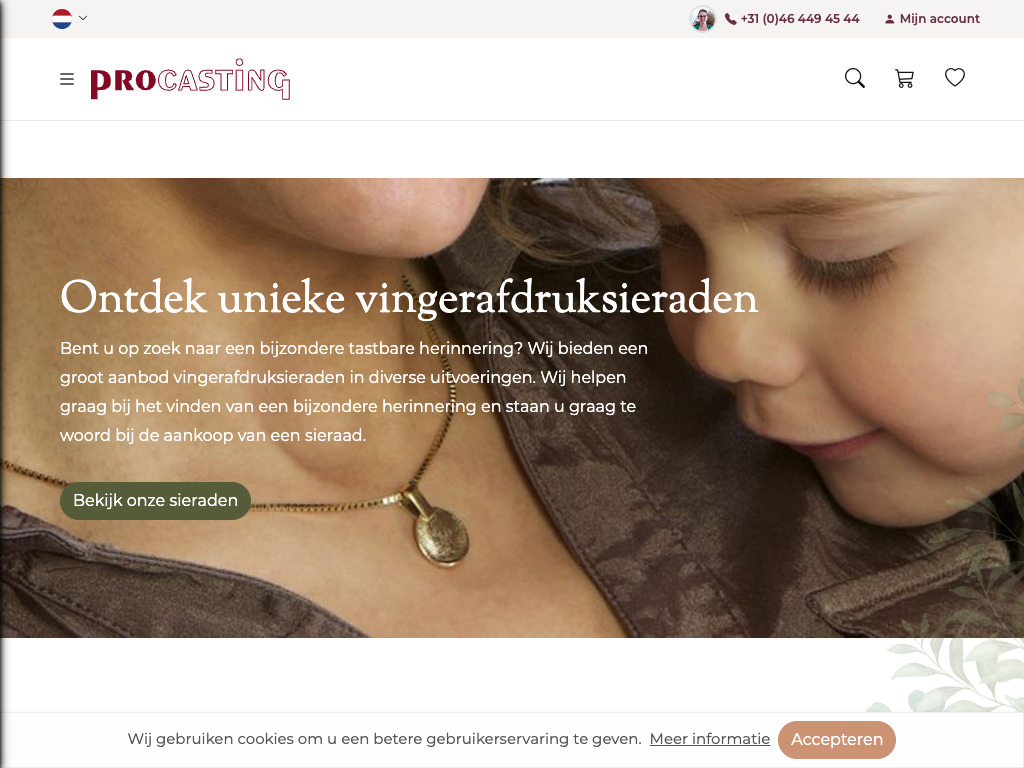
Task: View the wishlist heart icon
Action: pyautogui.click(x=955, y=78)
